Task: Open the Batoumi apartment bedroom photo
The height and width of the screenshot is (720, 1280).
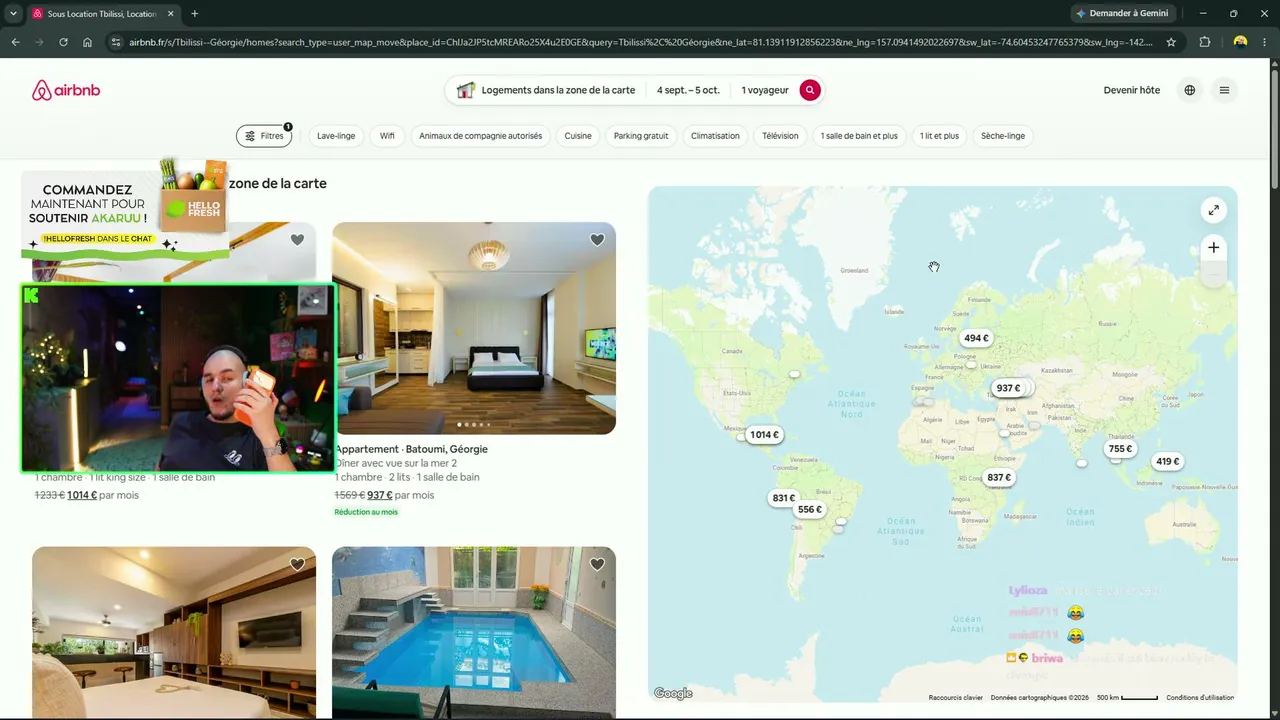Action: pyautogui.click(x=474, y=328)
